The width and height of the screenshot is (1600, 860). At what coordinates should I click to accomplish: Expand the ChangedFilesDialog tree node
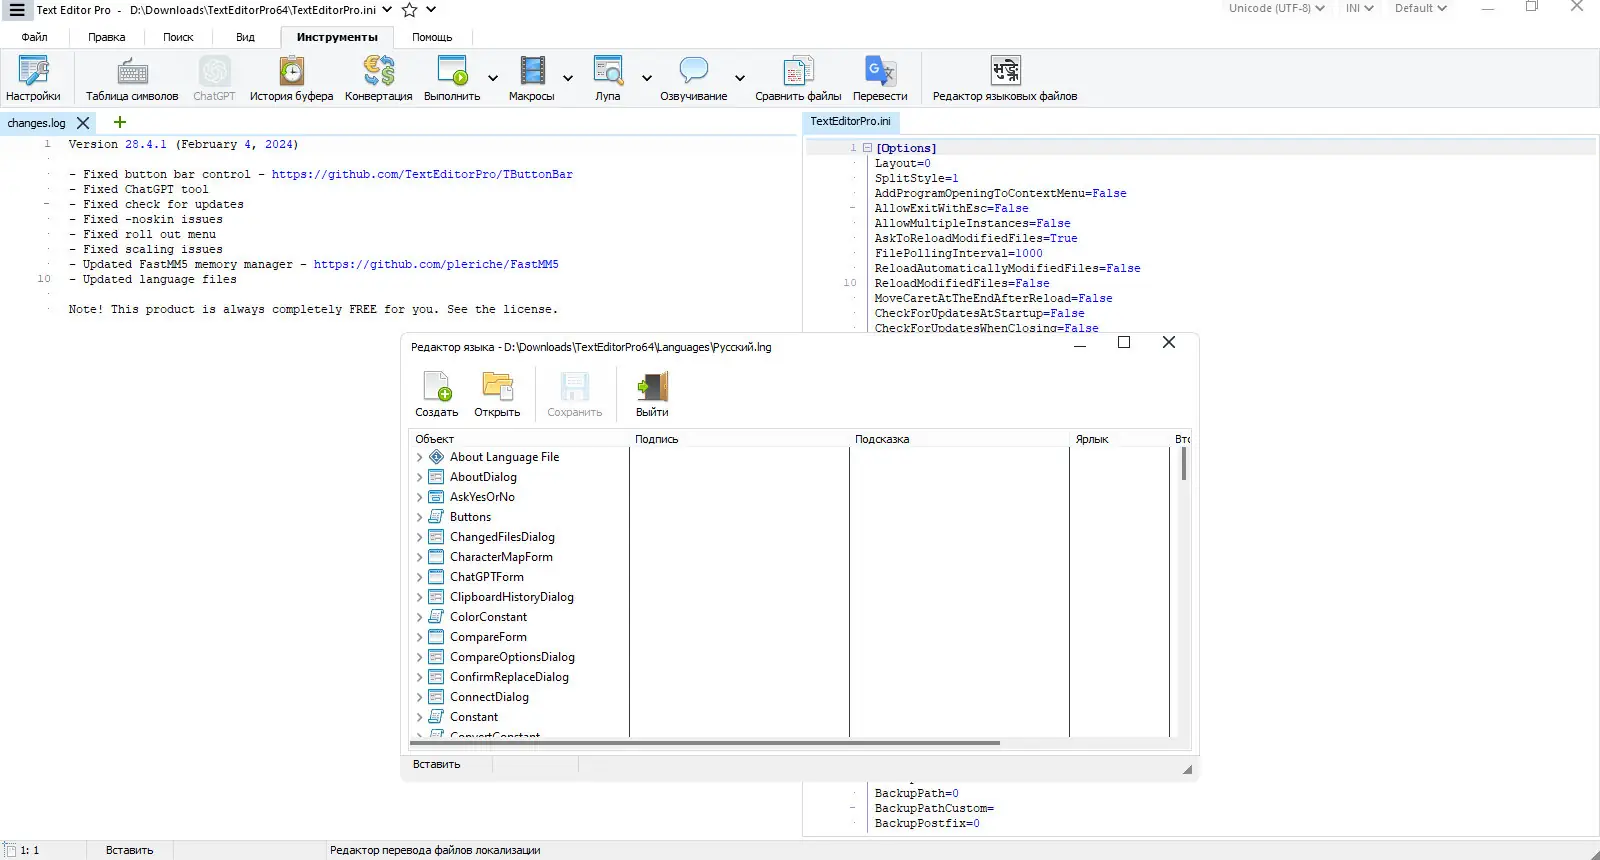click(419, 537)
